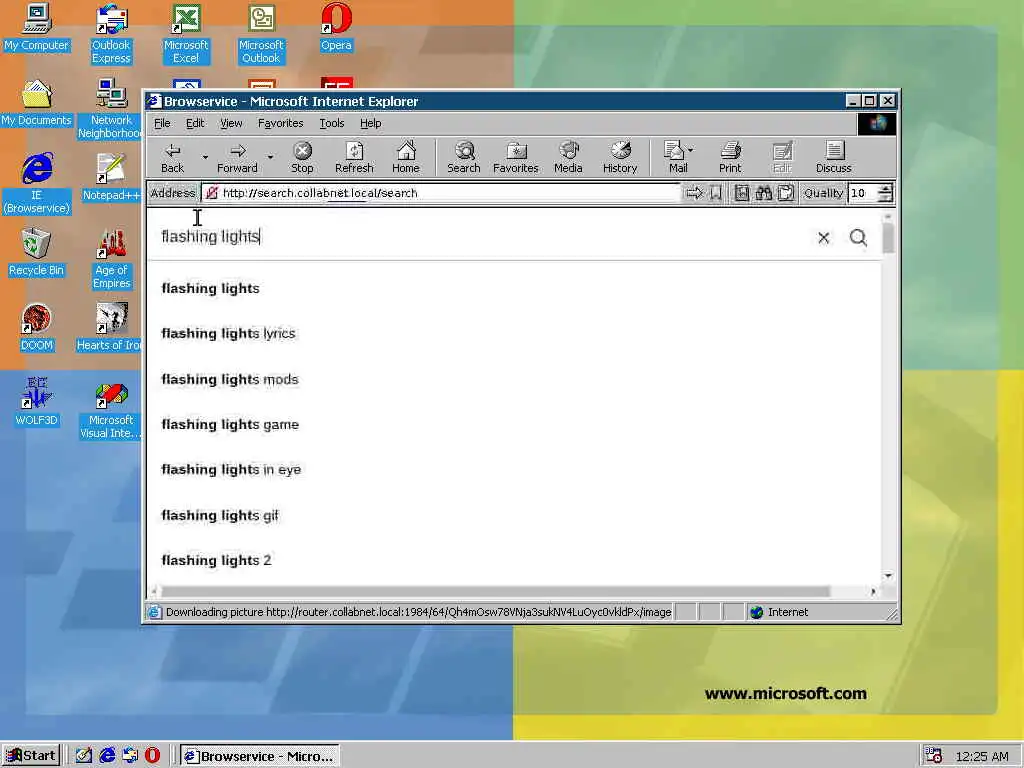
Task: Show the History pane
Action: click(x=620, y=158)
